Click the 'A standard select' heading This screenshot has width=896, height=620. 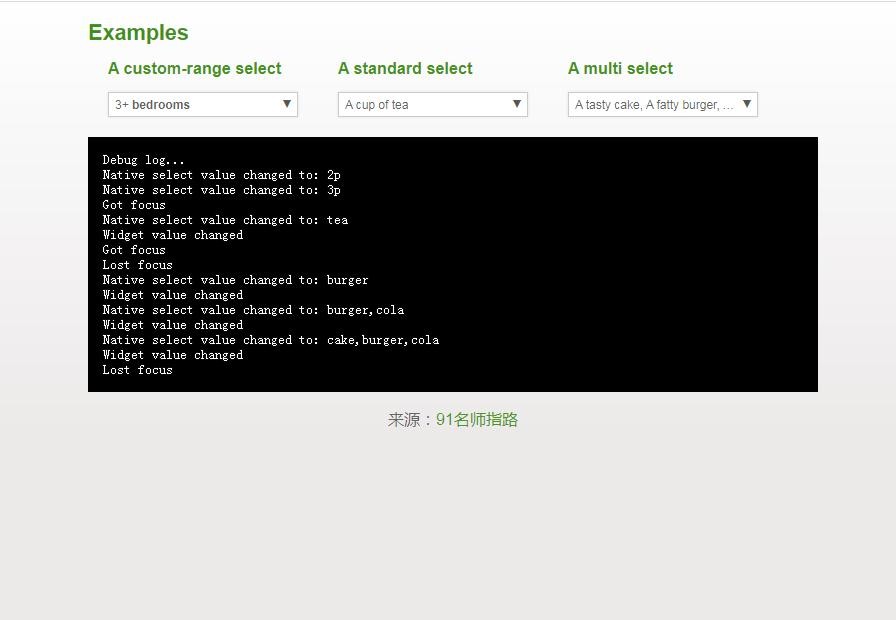tap(405, 69)
